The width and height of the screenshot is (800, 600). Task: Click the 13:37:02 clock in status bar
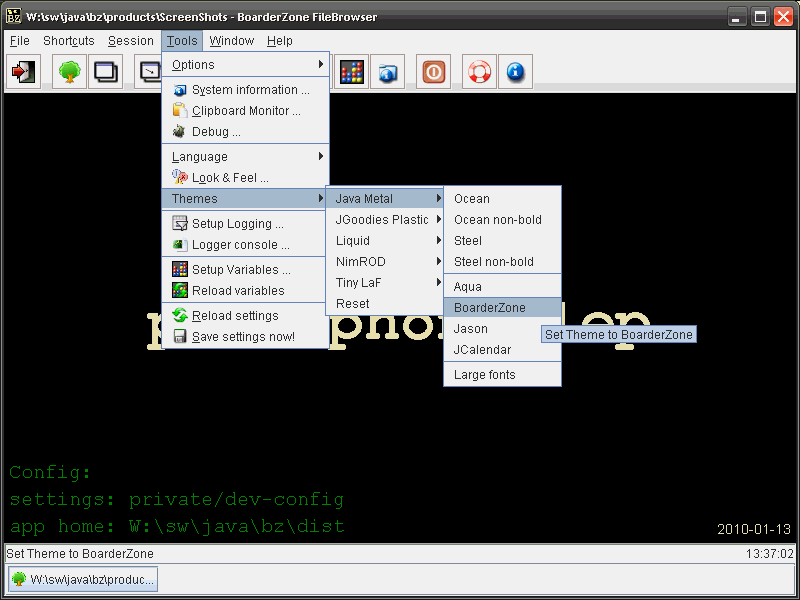769,554
